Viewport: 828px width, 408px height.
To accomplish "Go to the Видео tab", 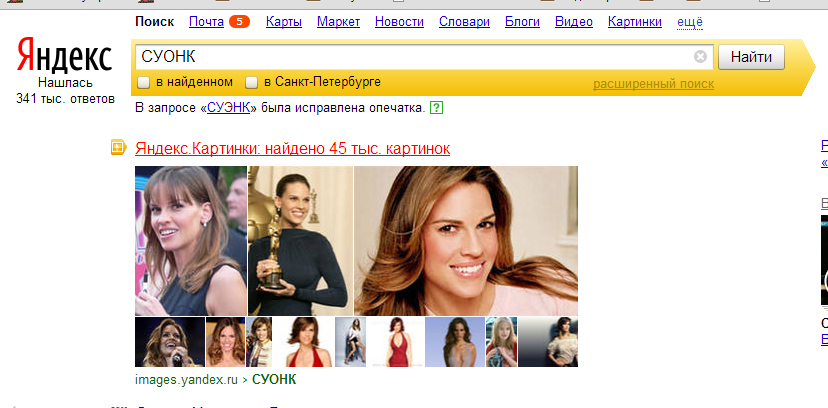I will tap(573, 21).
